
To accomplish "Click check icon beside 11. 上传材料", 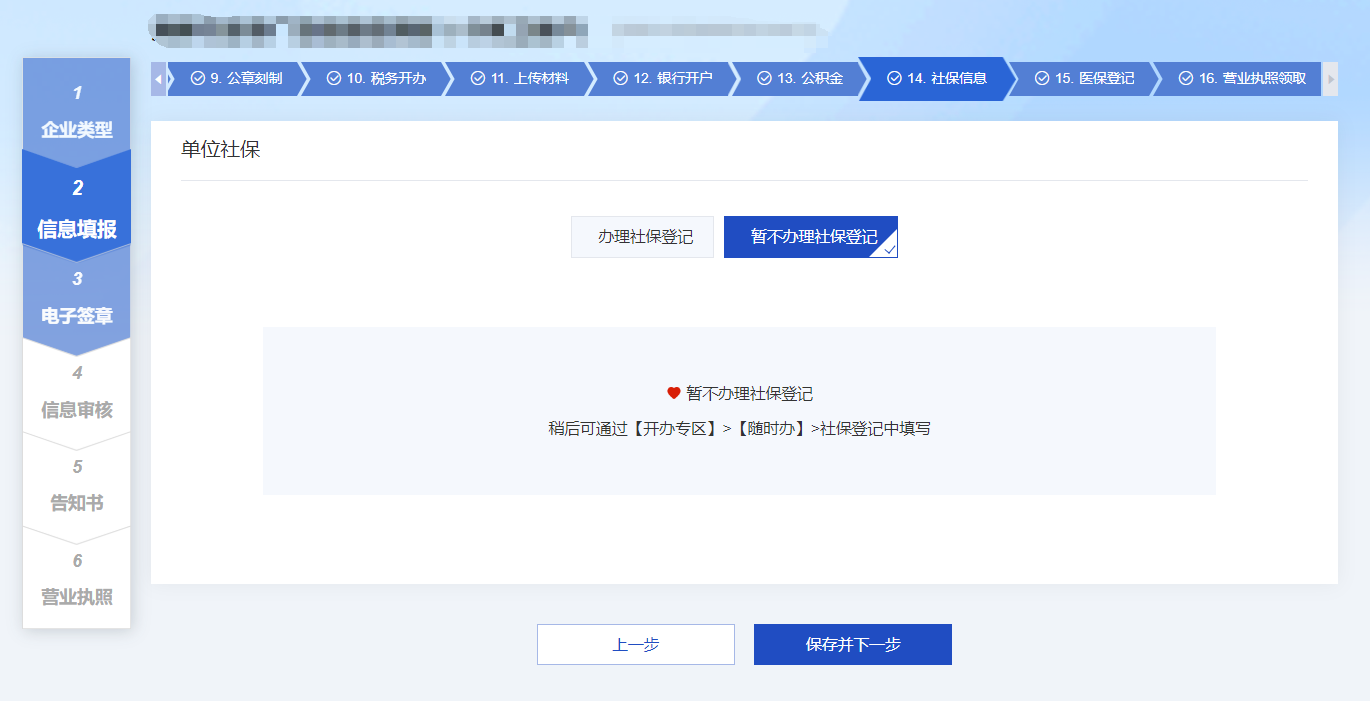I will (x=478, y=78).
